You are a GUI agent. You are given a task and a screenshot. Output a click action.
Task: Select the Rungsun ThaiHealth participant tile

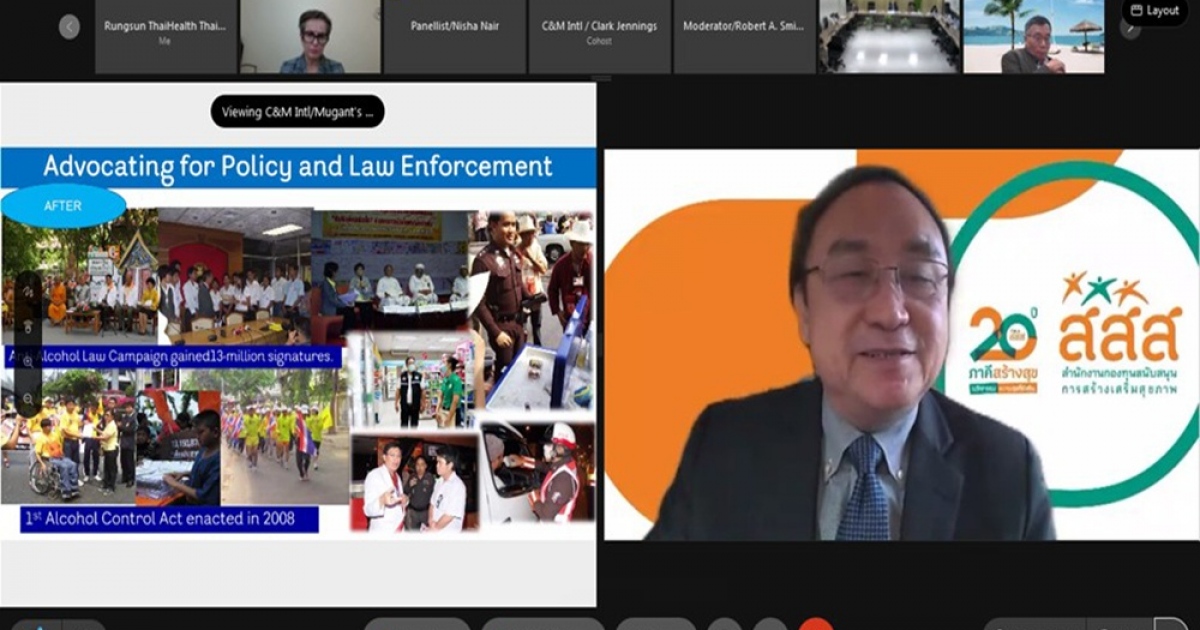point(165,36)
